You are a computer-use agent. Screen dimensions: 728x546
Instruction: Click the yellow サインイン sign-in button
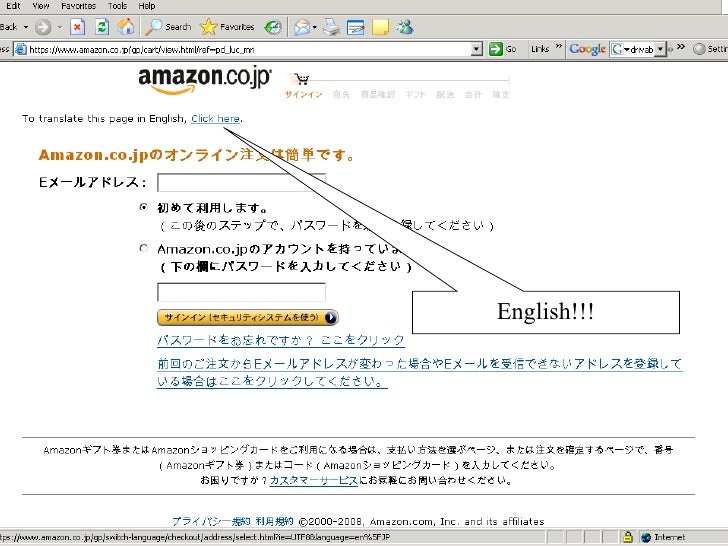point(248,318)
